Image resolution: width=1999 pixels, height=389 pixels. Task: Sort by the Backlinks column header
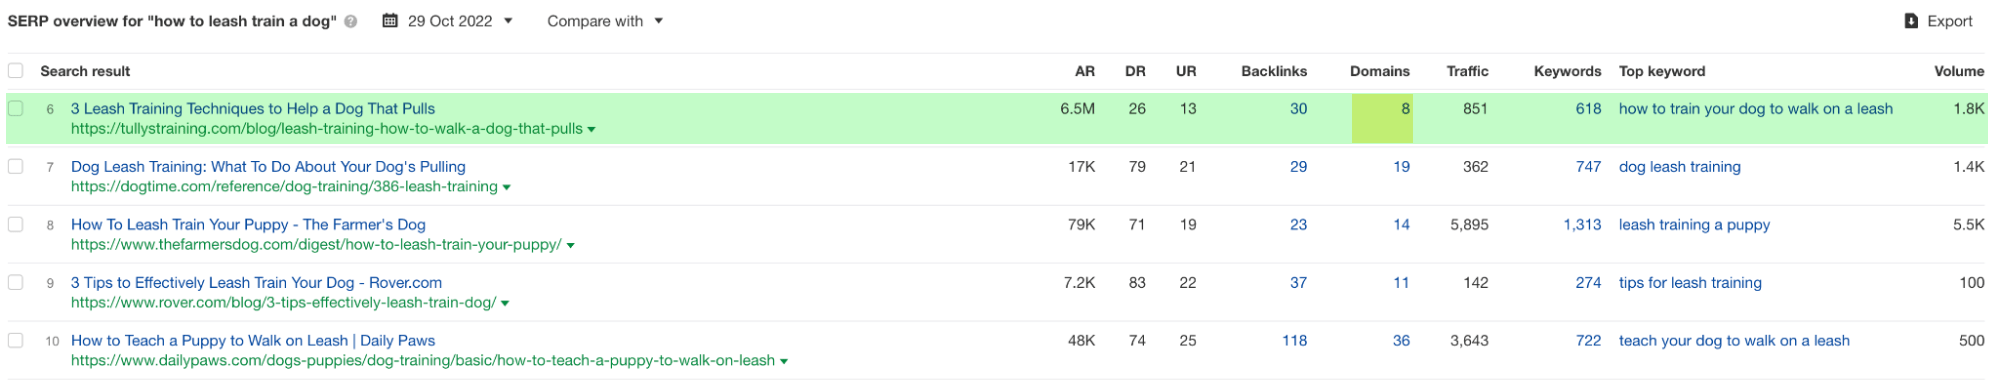point(1274,71)
